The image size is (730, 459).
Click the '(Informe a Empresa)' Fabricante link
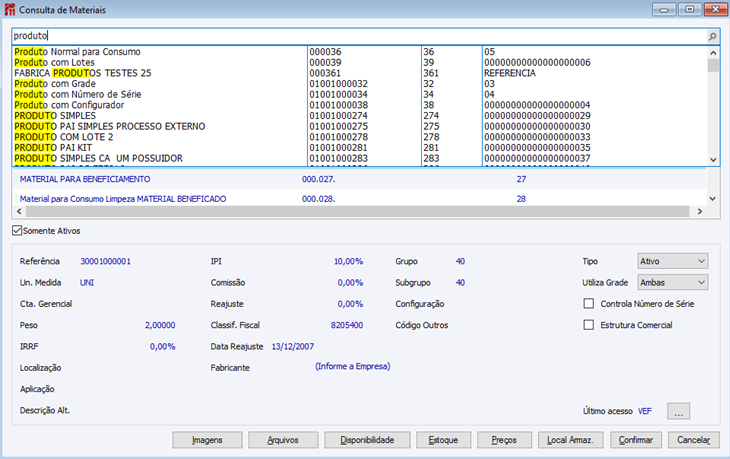point(353,366)
